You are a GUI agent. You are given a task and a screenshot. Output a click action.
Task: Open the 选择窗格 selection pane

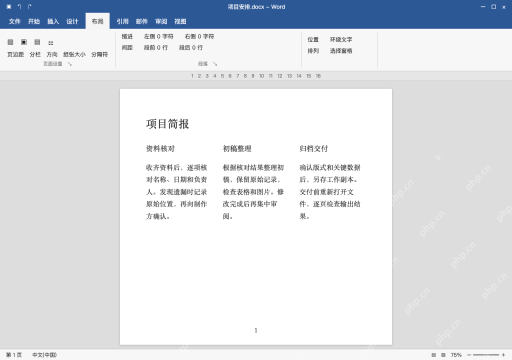pyautogui.click(x=341, y=51)
